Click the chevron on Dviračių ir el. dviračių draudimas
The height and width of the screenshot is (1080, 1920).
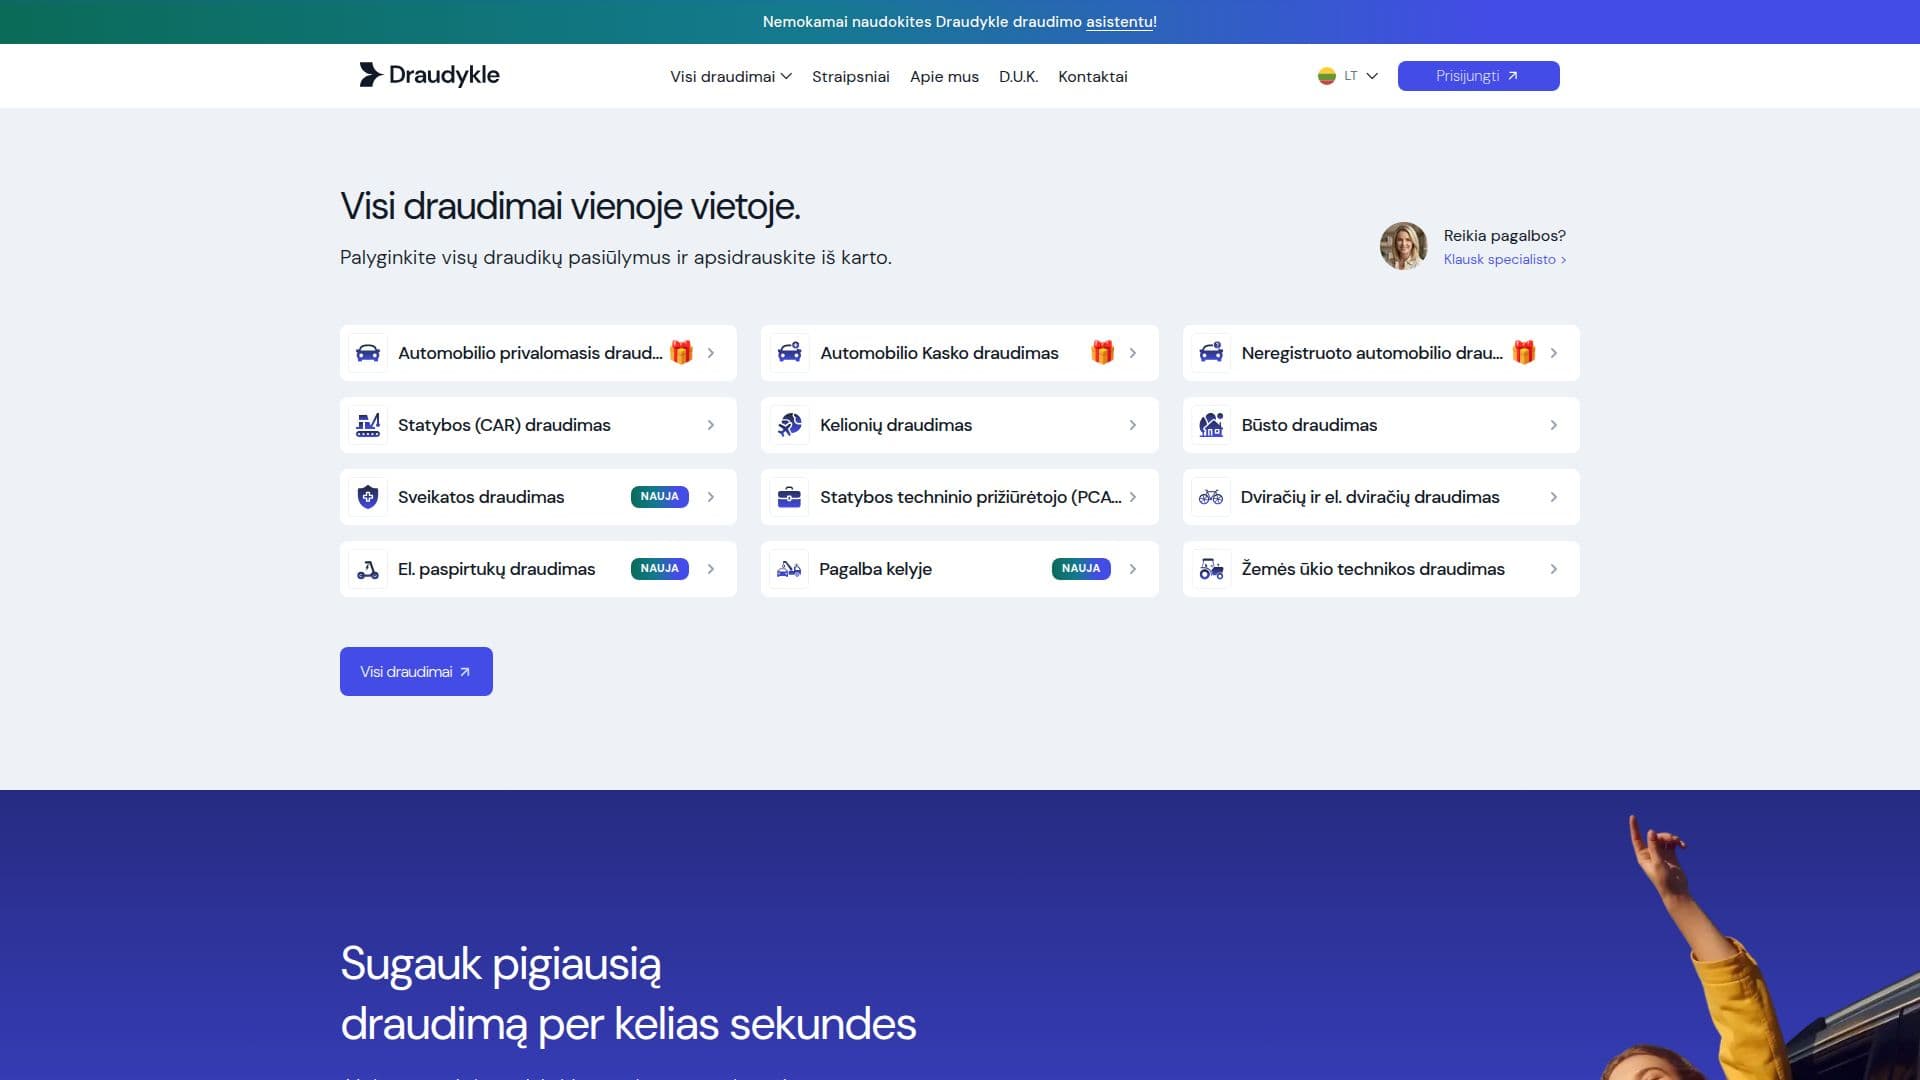coord(1554,497)
